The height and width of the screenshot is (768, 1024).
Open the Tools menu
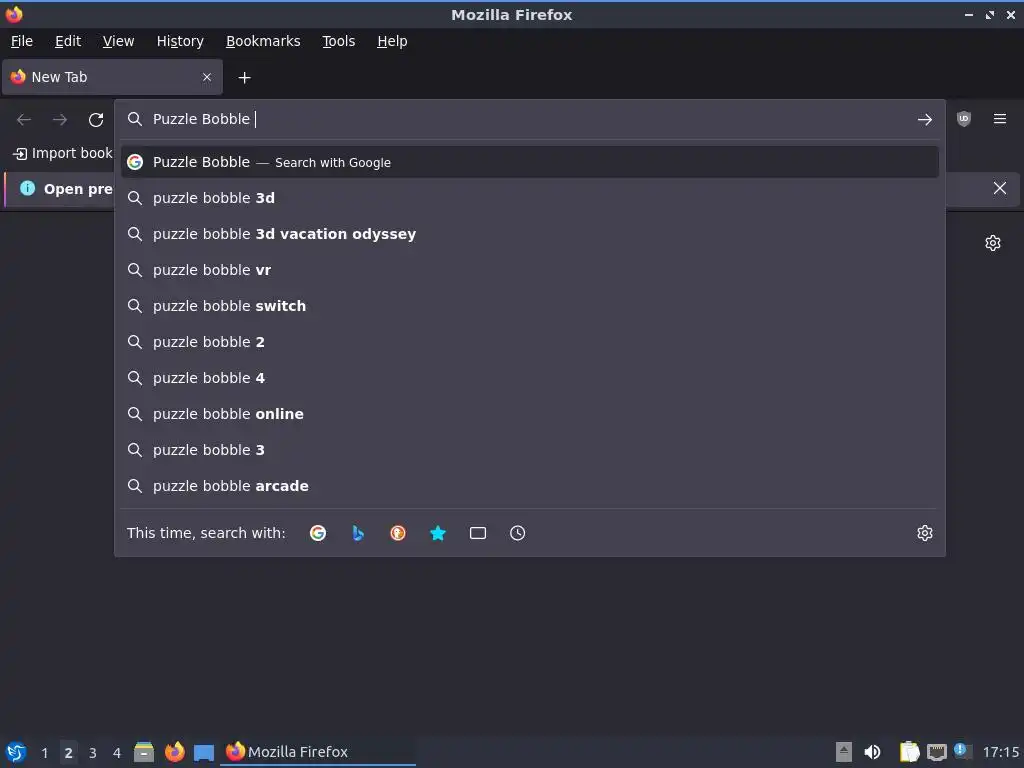(338, 41)
